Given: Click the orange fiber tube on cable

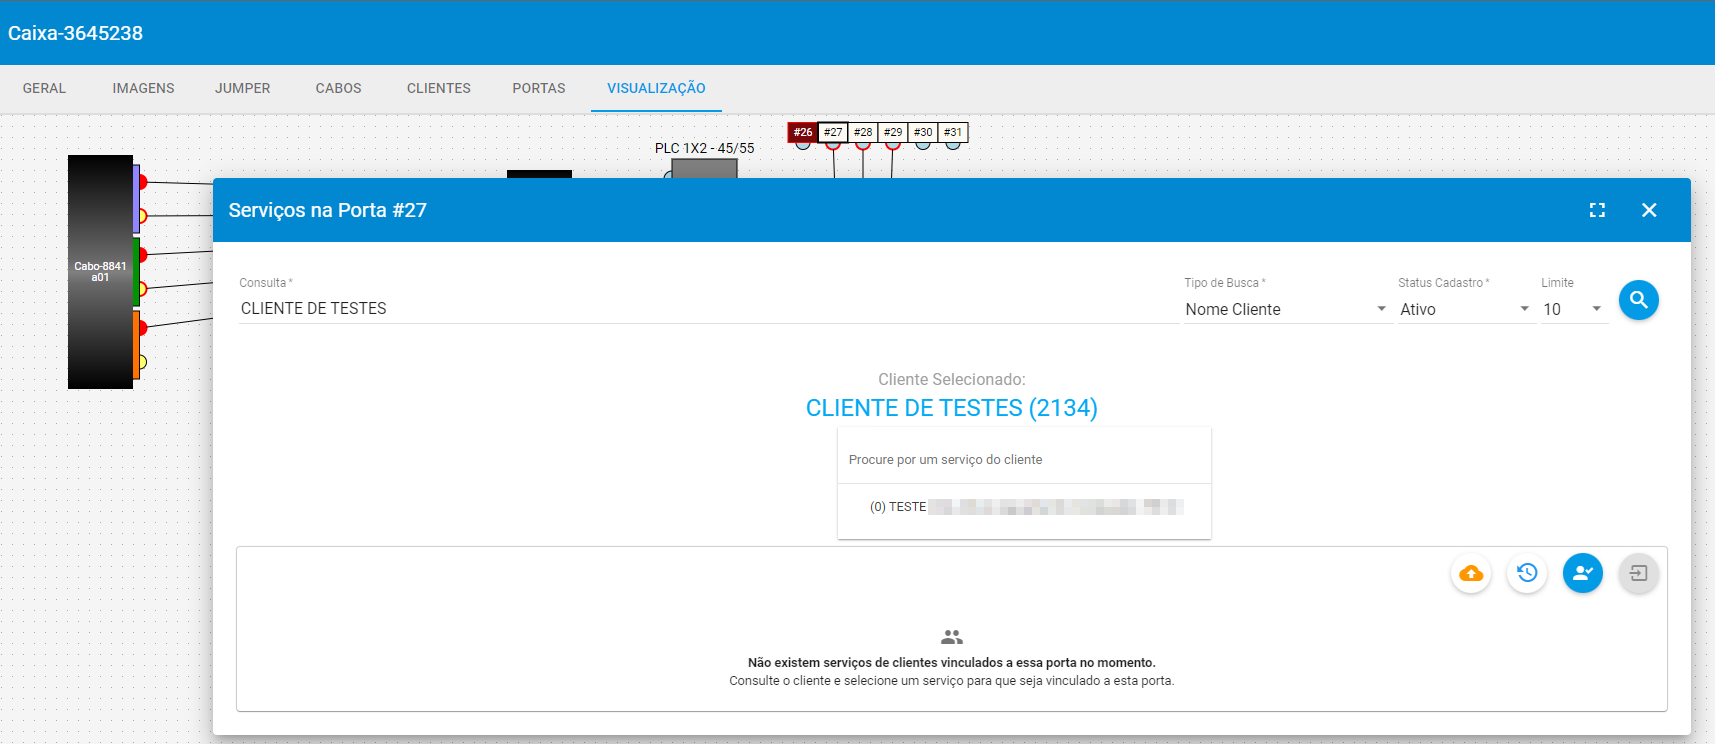Looking at the screenshot, I should point(136,344).
